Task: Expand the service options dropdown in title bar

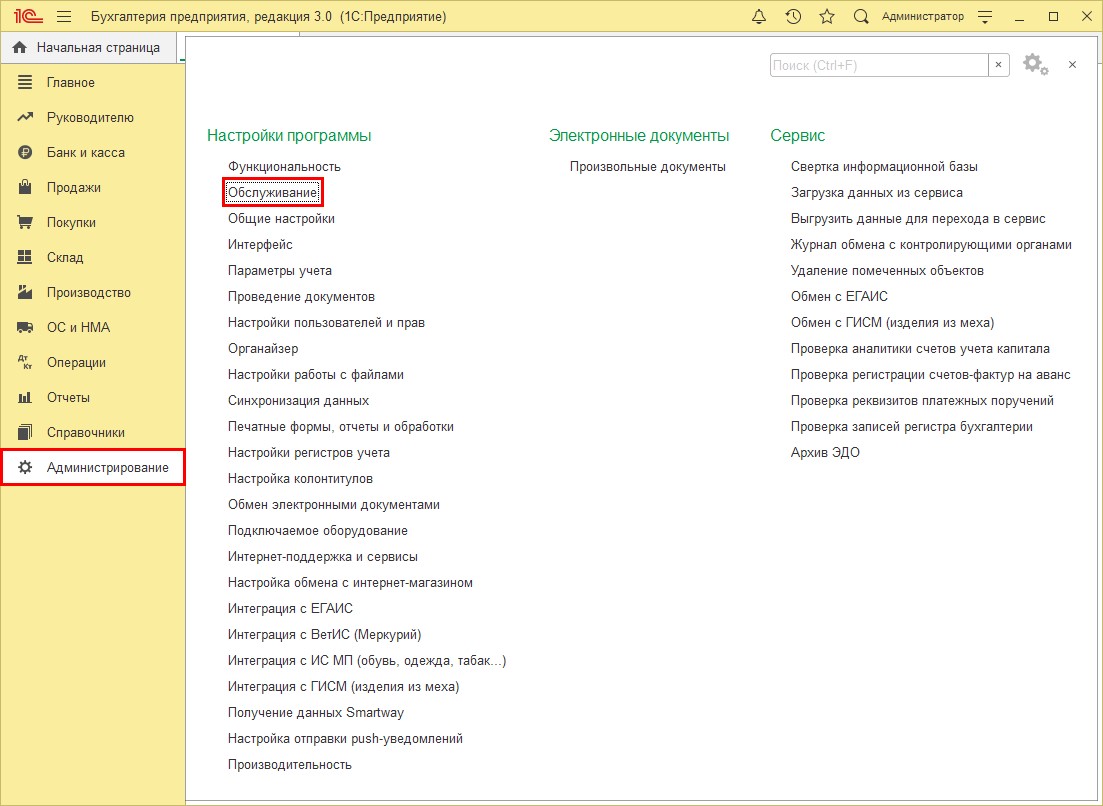Action: click(985, 17)
